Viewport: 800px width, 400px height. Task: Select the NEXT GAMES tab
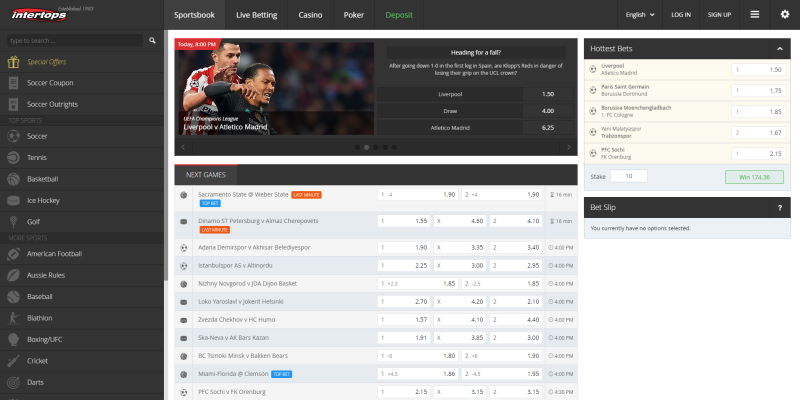tap(206, 175)
